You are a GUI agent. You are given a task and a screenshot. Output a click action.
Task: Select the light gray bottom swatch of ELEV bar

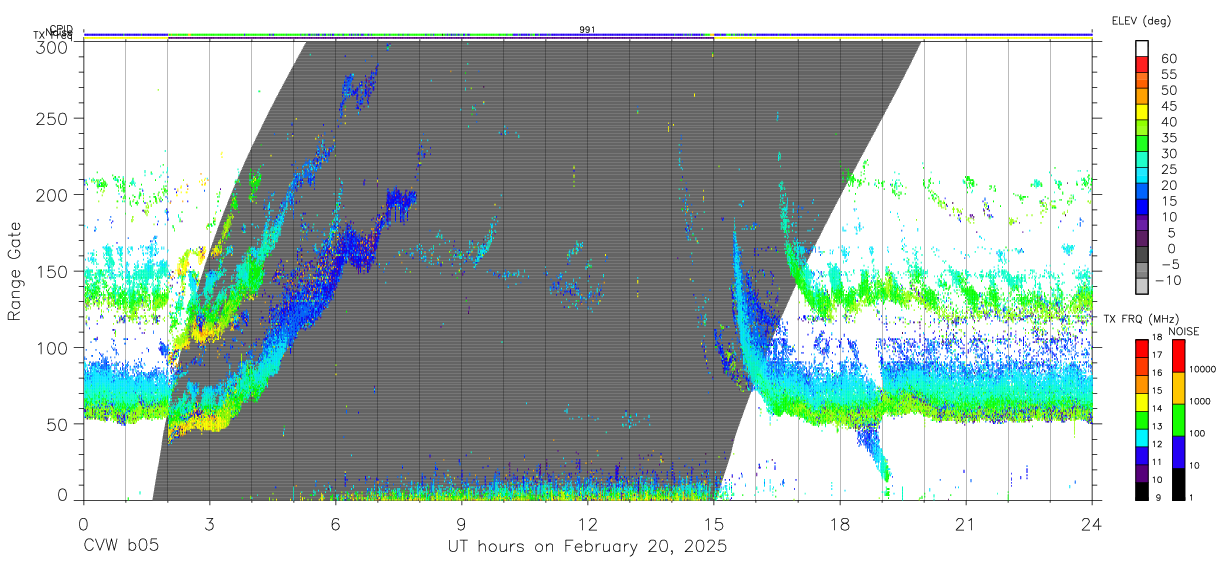[x=1142, y=288]
